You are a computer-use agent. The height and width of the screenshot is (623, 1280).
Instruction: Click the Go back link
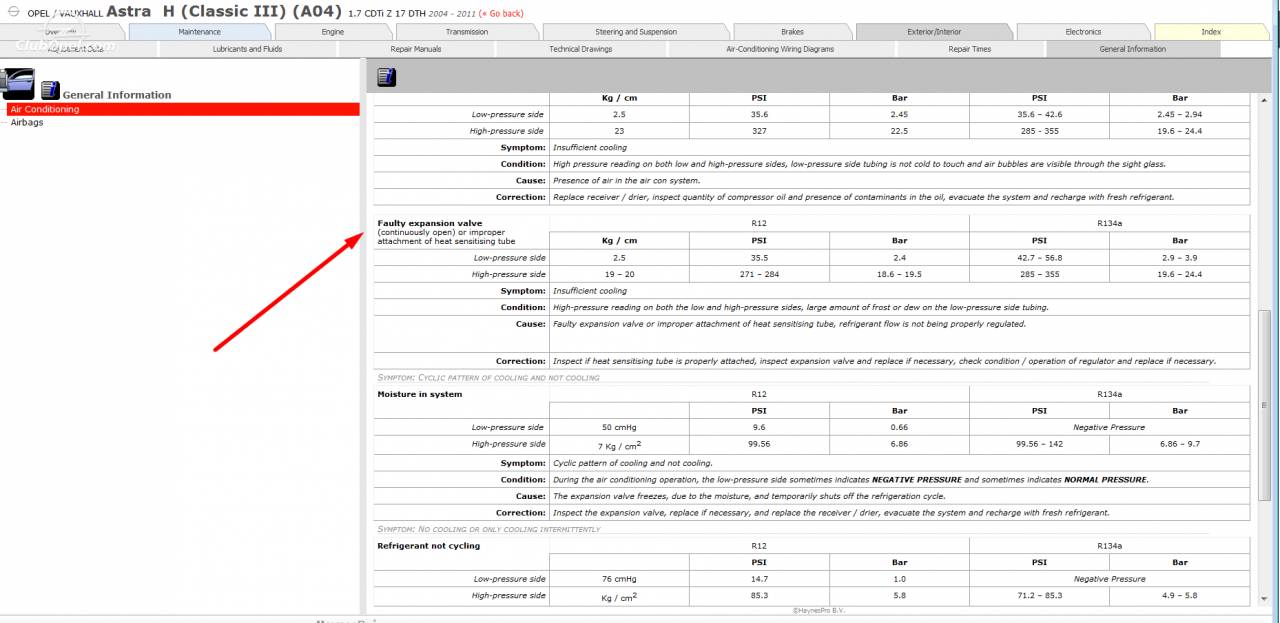[502, 14]
